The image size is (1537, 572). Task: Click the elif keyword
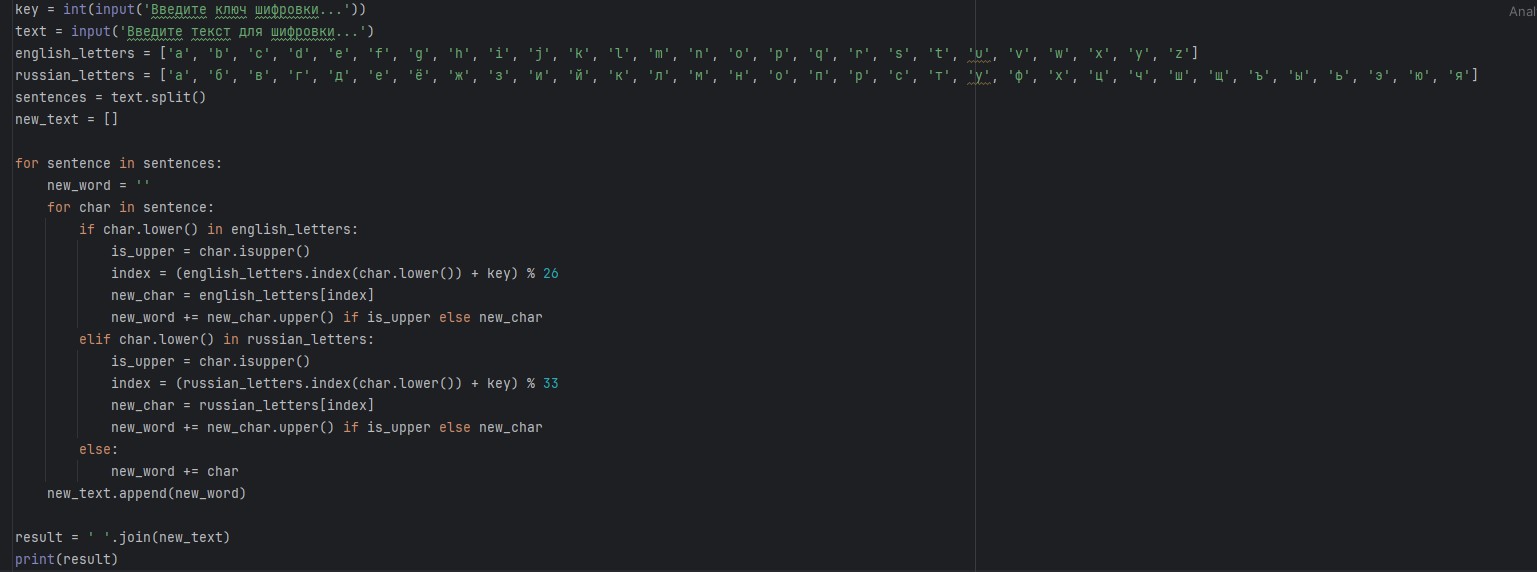click(95, 339)
